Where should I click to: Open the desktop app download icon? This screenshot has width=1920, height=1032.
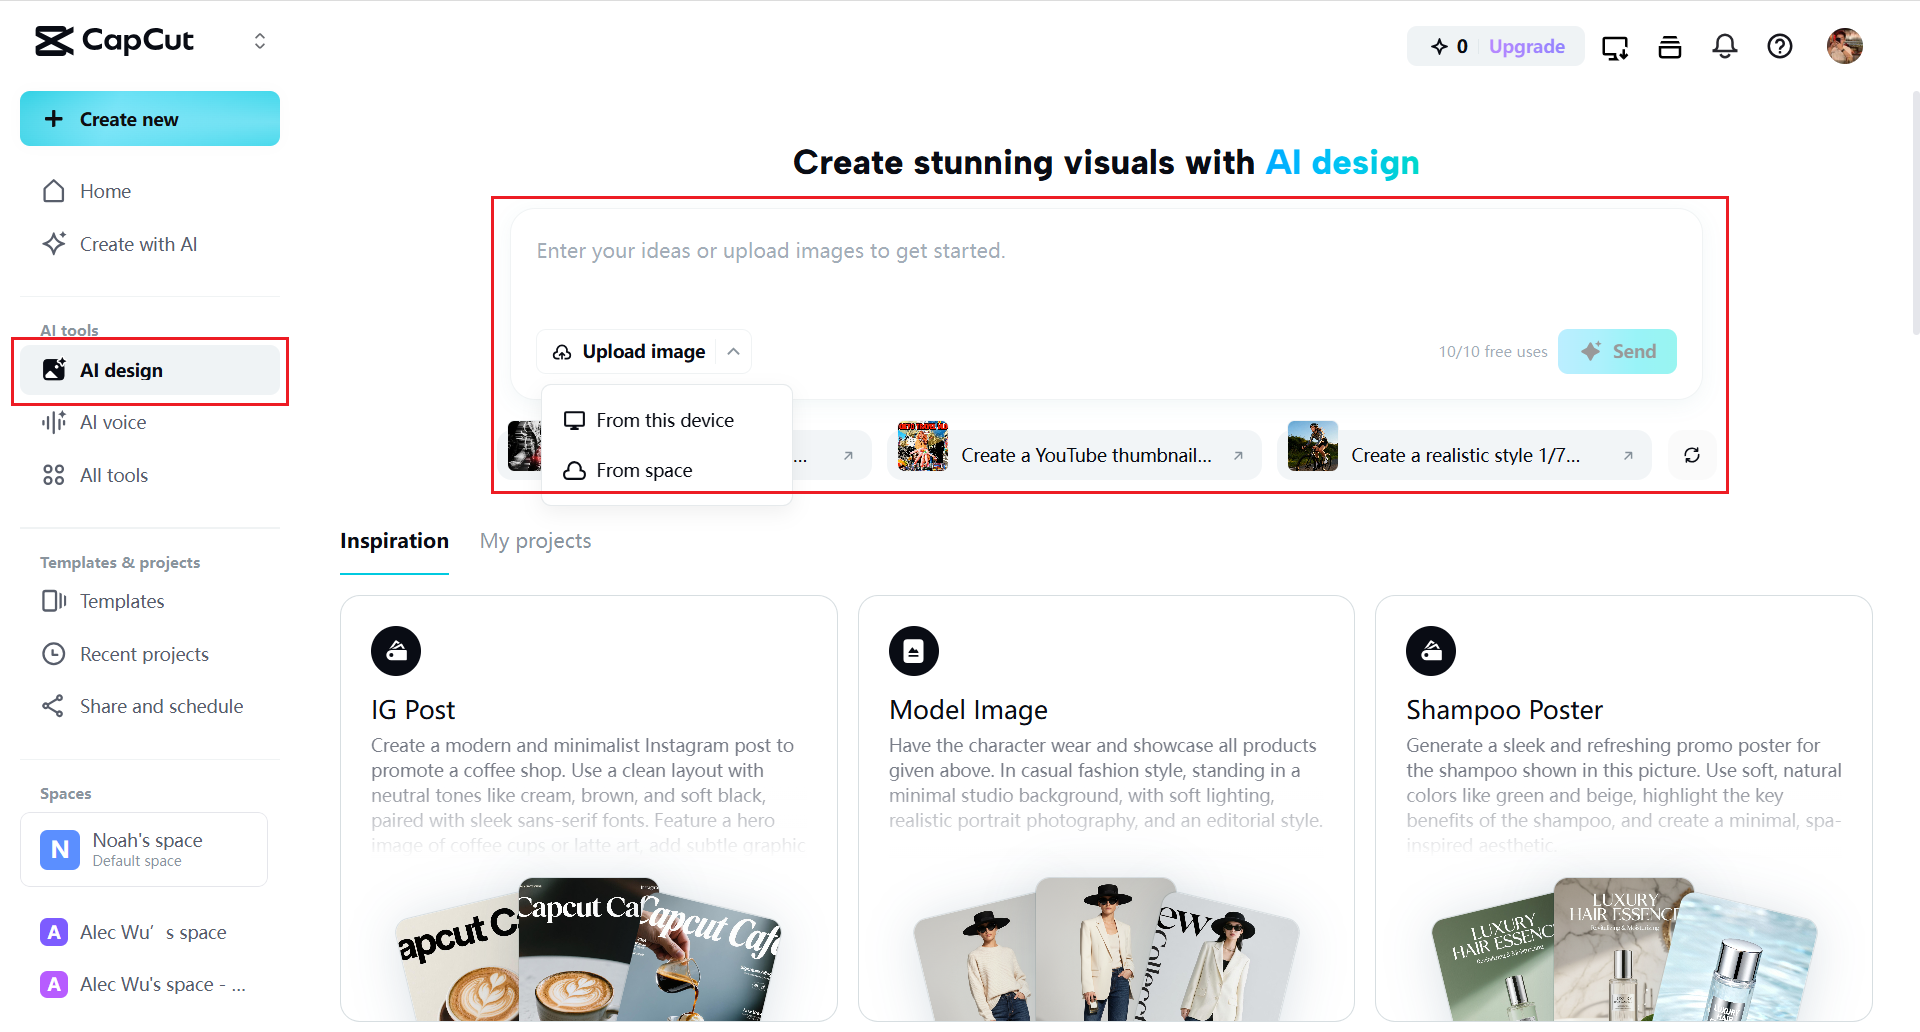[x=1614, y=47]
